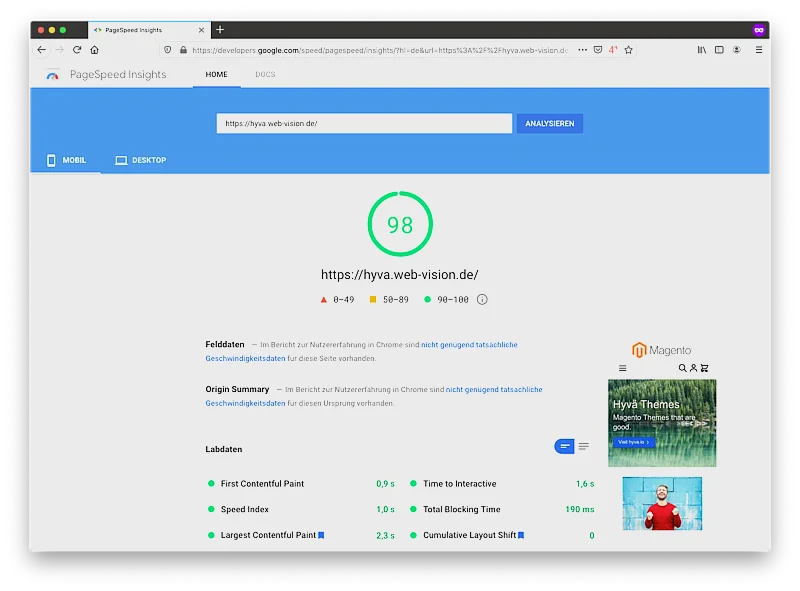Switch to the DESKTOP tab

point(140,160)
